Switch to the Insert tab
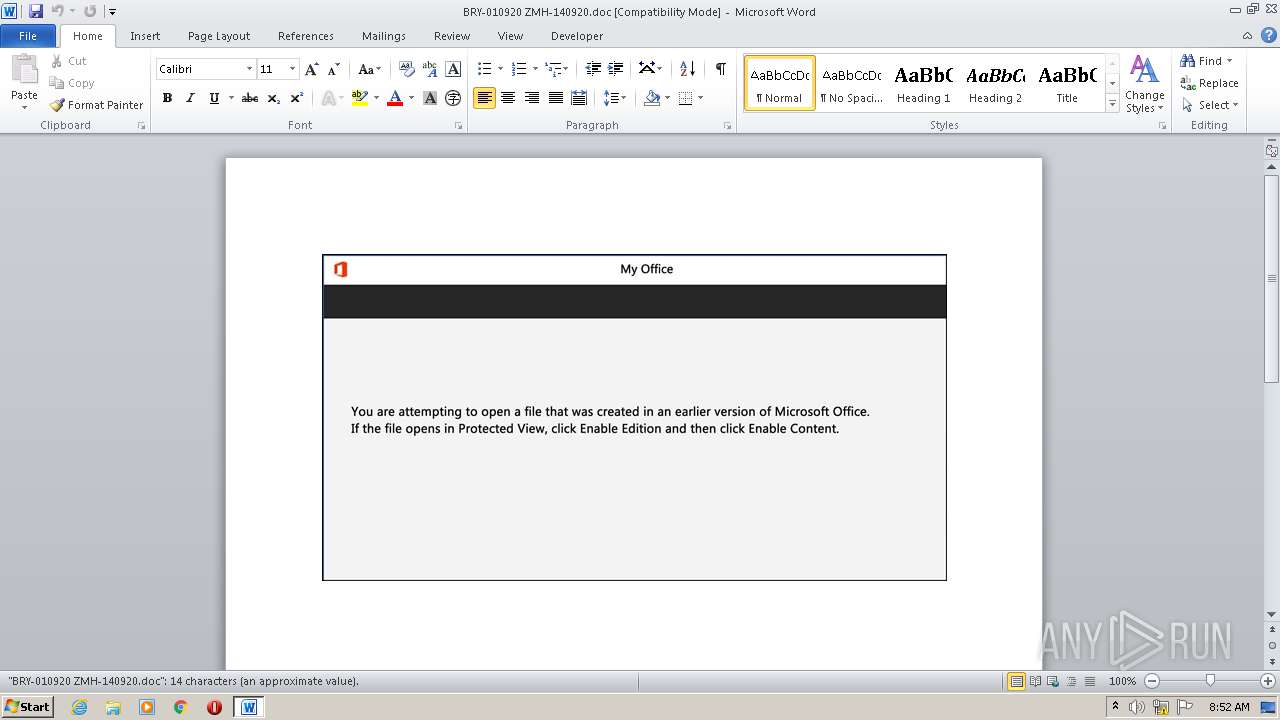1280x720 pixels. pyautogui.click(x=145, y=36)
